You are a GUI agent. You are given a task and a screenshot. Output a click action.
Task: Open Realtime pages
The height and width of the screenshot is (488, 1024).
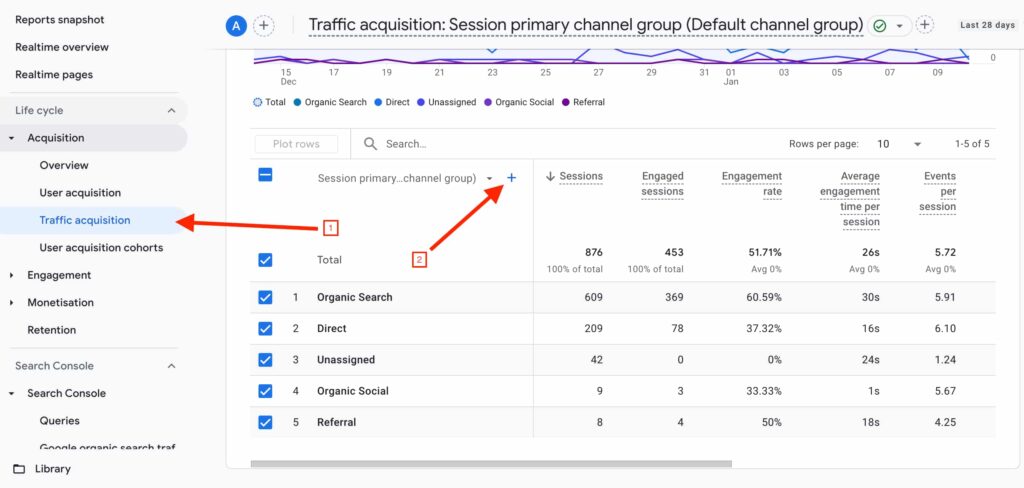tap(54, 74)
